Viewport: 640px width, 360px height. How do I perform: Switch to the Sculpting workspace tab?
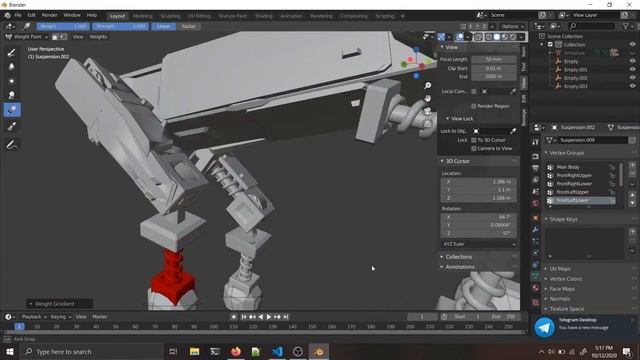click(170, 16)
